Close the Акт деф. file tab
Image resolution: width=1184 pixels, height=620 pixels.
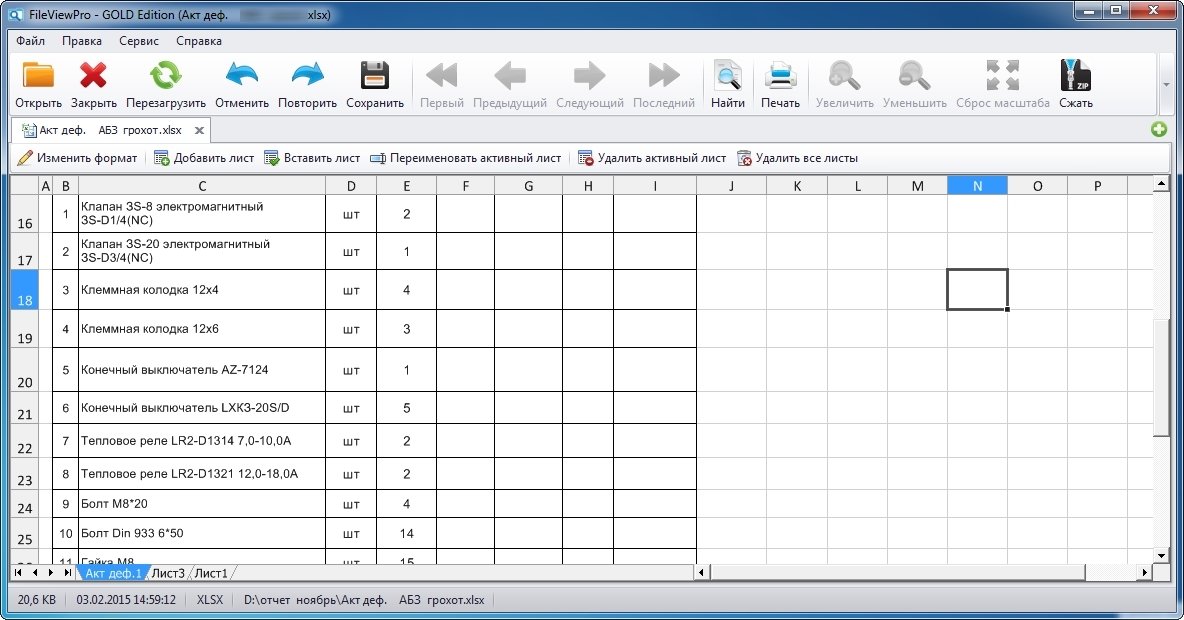tap(200, 130)
